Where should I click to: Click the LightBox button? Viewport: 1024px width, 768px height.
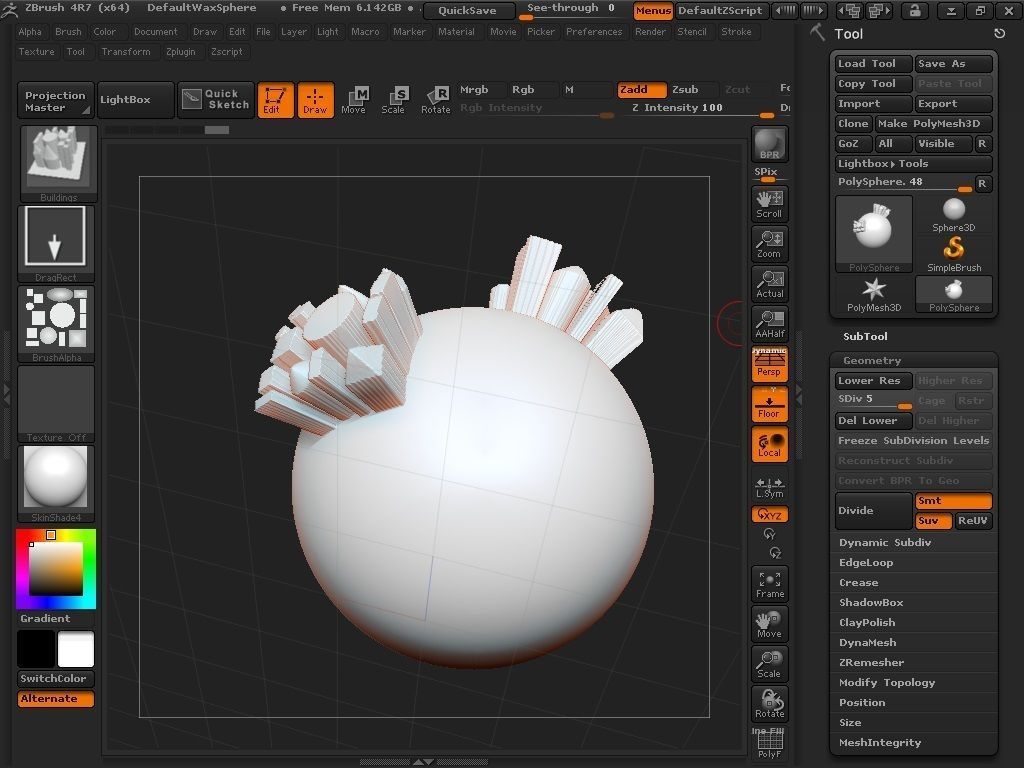[136, 99]
